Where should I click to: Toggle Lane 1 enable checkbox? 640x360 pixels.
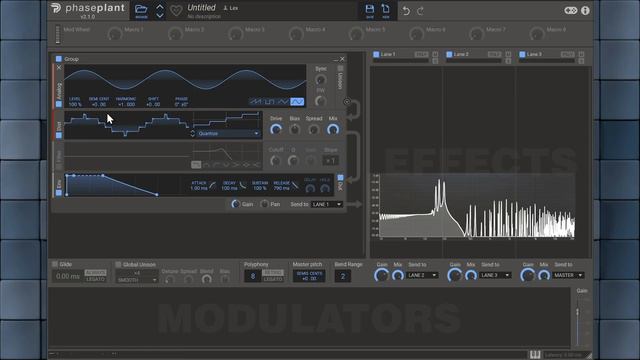[376, 54]
